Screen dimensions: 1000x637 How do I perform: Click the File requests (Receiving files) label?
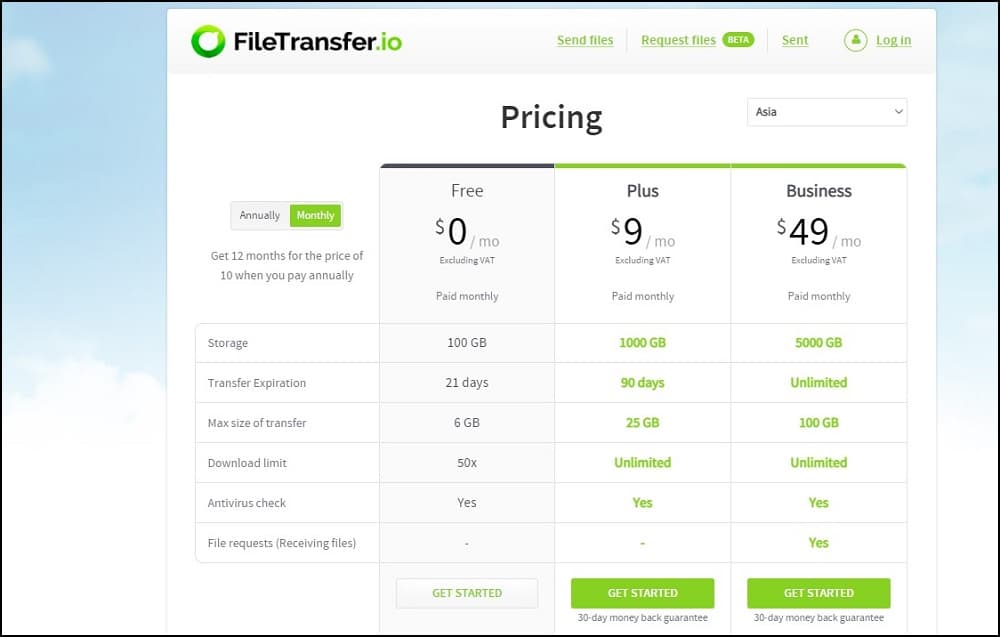pyautogui.click(x=281, y=543)
